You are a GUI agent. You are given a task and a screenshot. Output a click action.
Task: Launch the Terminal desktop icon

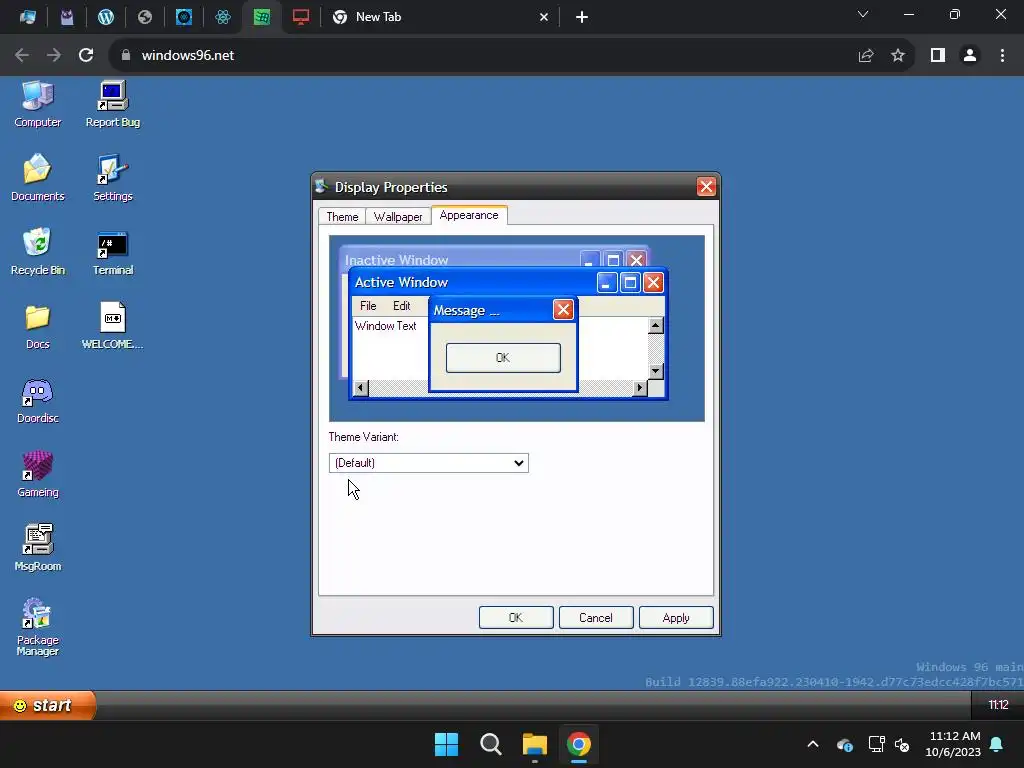(x=112, y=251)
